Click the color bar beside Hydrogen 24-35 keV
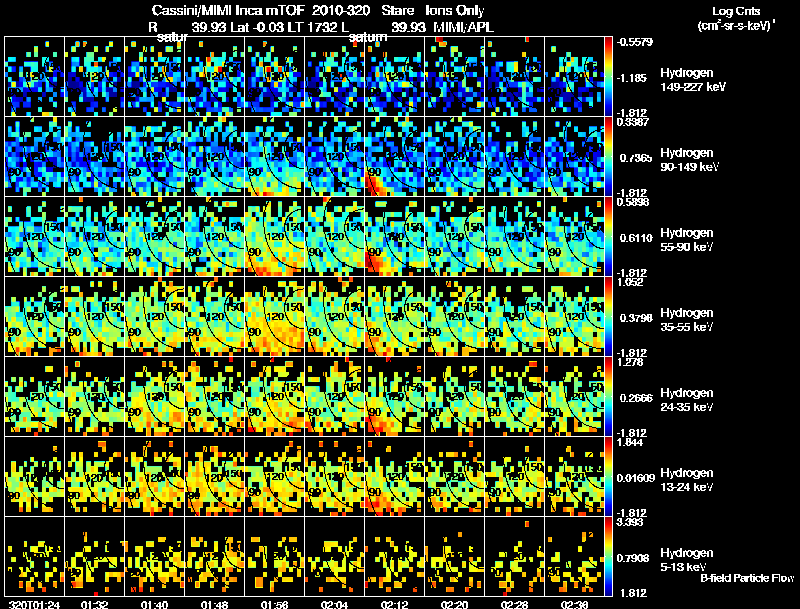Screen dimensions: 800x609 coord(608,396)
